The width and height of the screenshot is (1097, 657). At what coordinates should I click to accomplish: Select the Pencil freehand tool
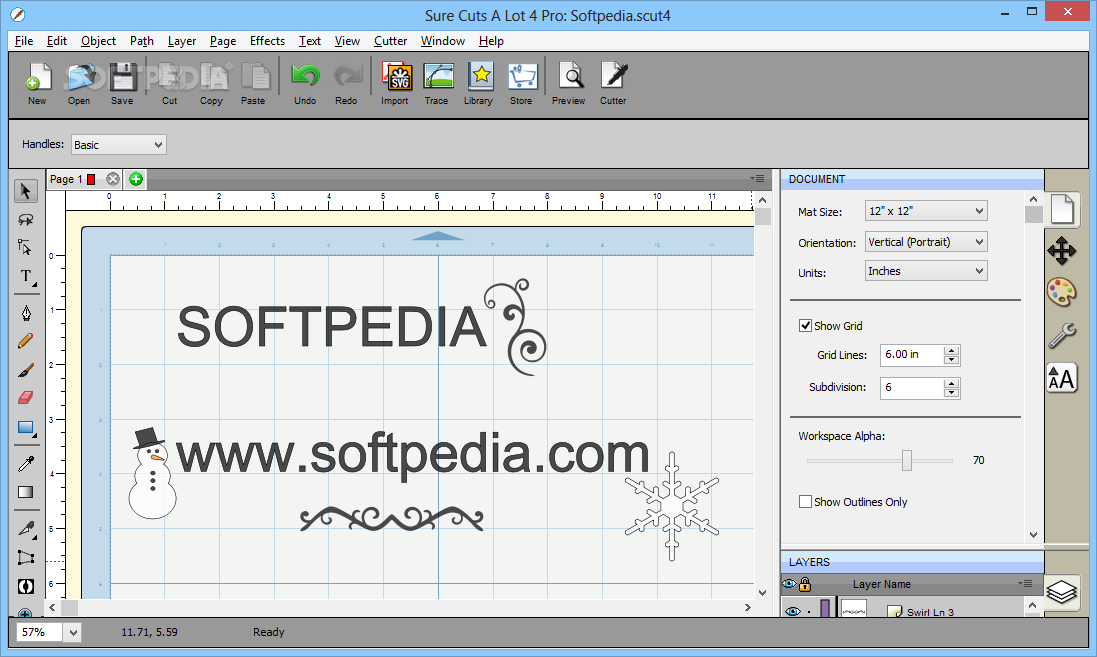point(25,341)
